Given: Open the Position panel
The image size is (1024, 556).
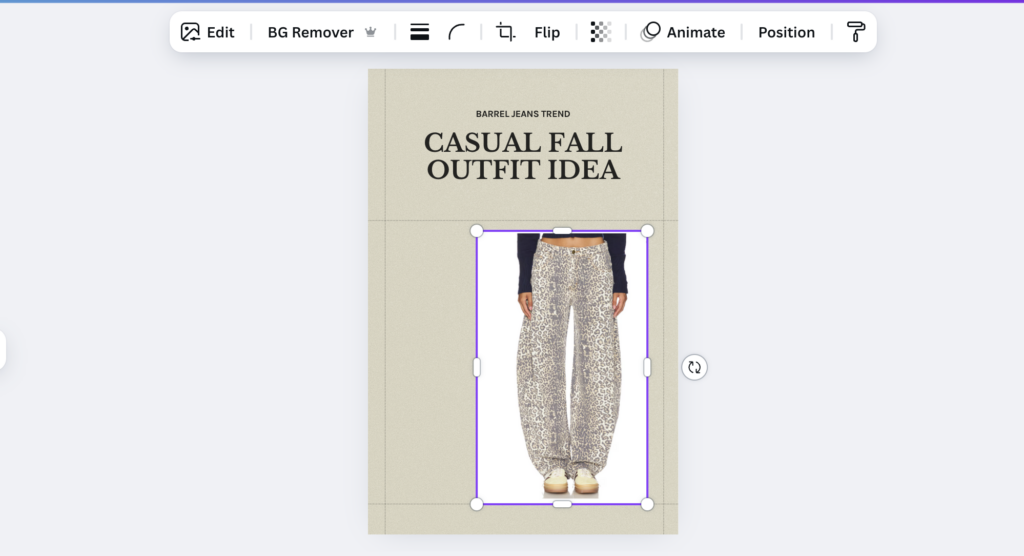Looking at the screenshot, I should pyautogui.click(x=786, y=32).
